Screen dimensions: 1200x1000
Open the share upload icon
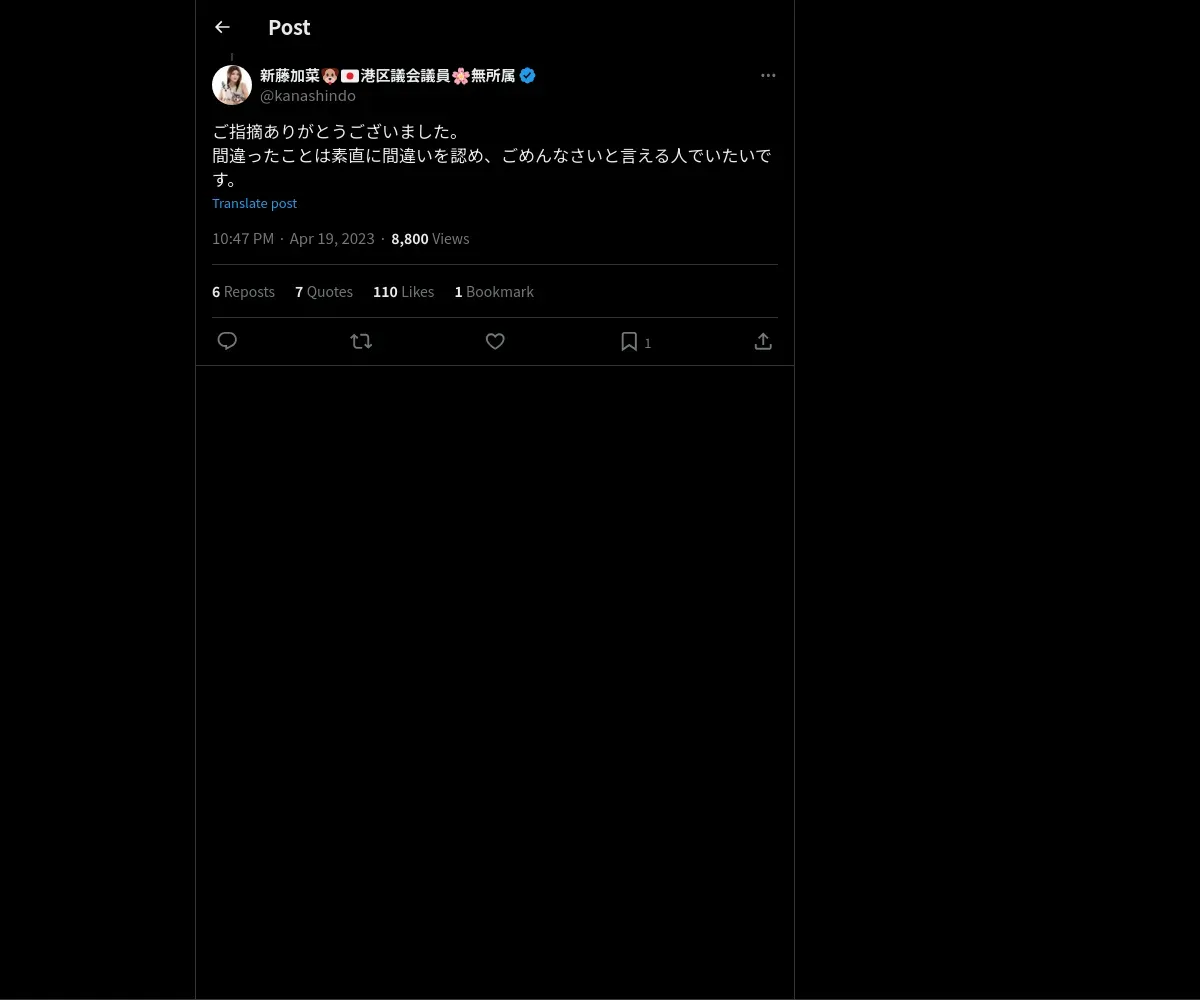coord(763,341)
